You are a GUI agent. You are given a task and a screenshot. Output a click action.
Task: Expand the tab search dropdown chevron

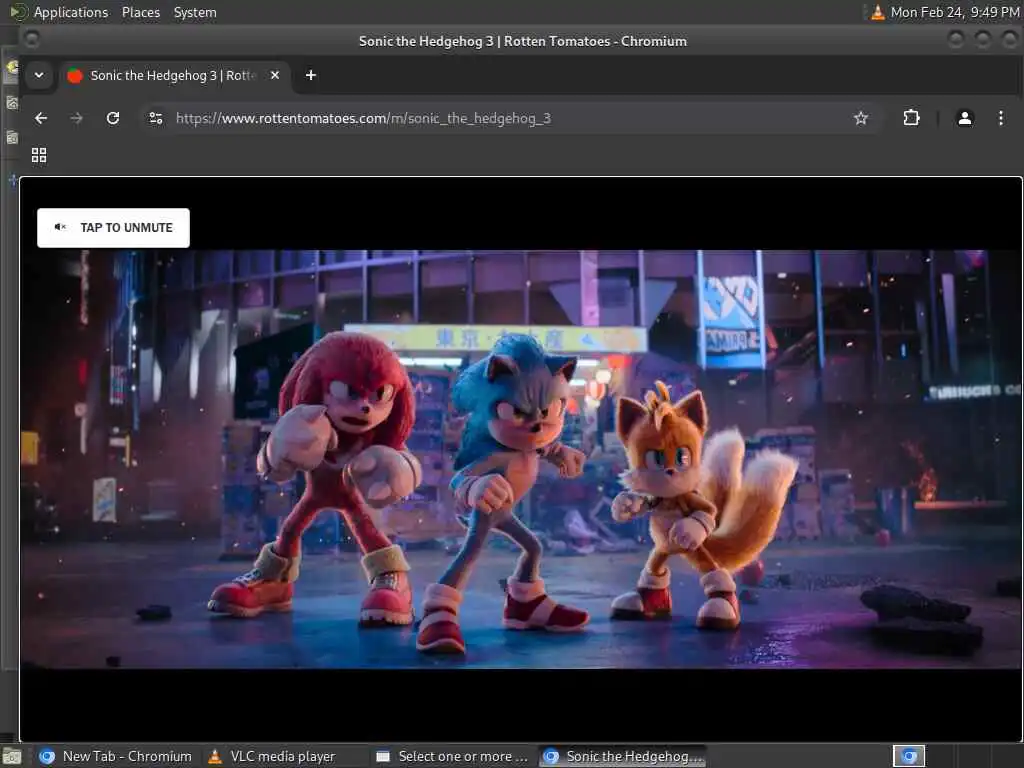click(39, 76)
